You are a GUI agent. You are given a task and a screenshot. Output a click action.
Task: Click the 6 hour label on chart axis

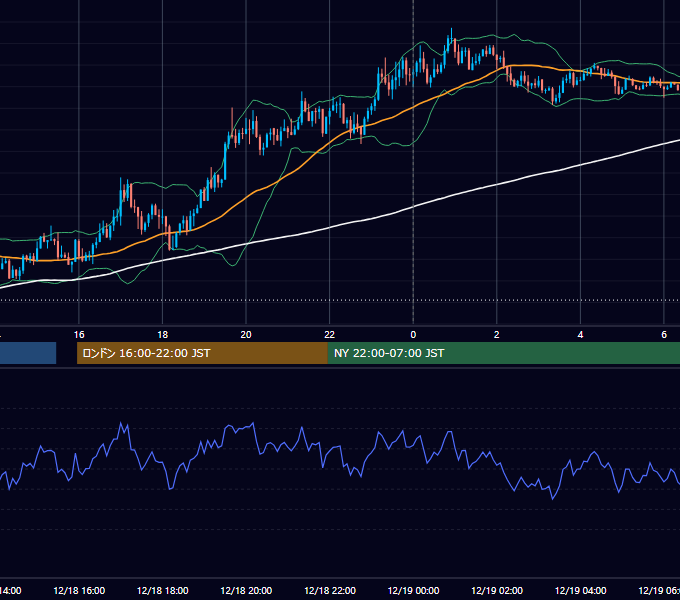click(x=664, y=335)
